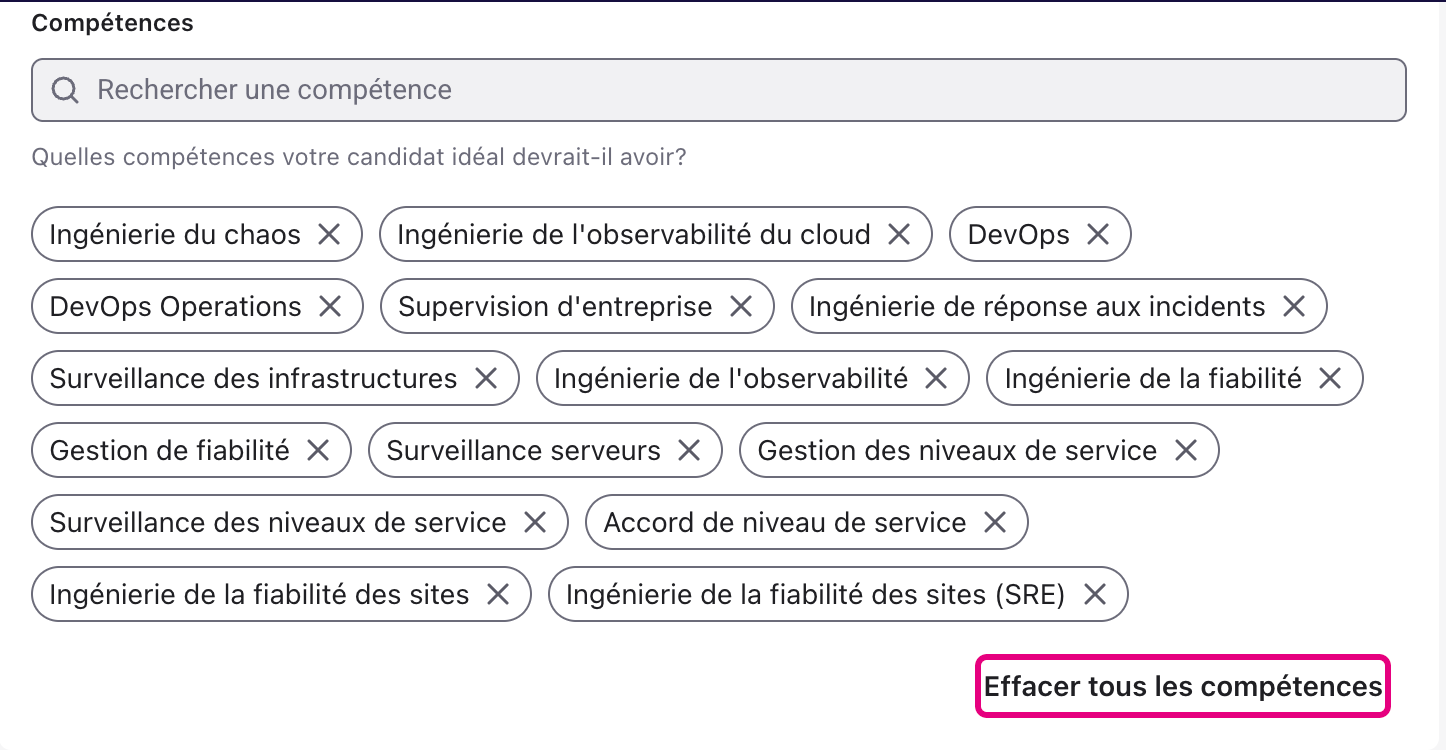The width and height of the screenshot is (1446, 750).
Task: Delete the "Gestion de fiabilité" skill
Action: [x=318, y=451]
